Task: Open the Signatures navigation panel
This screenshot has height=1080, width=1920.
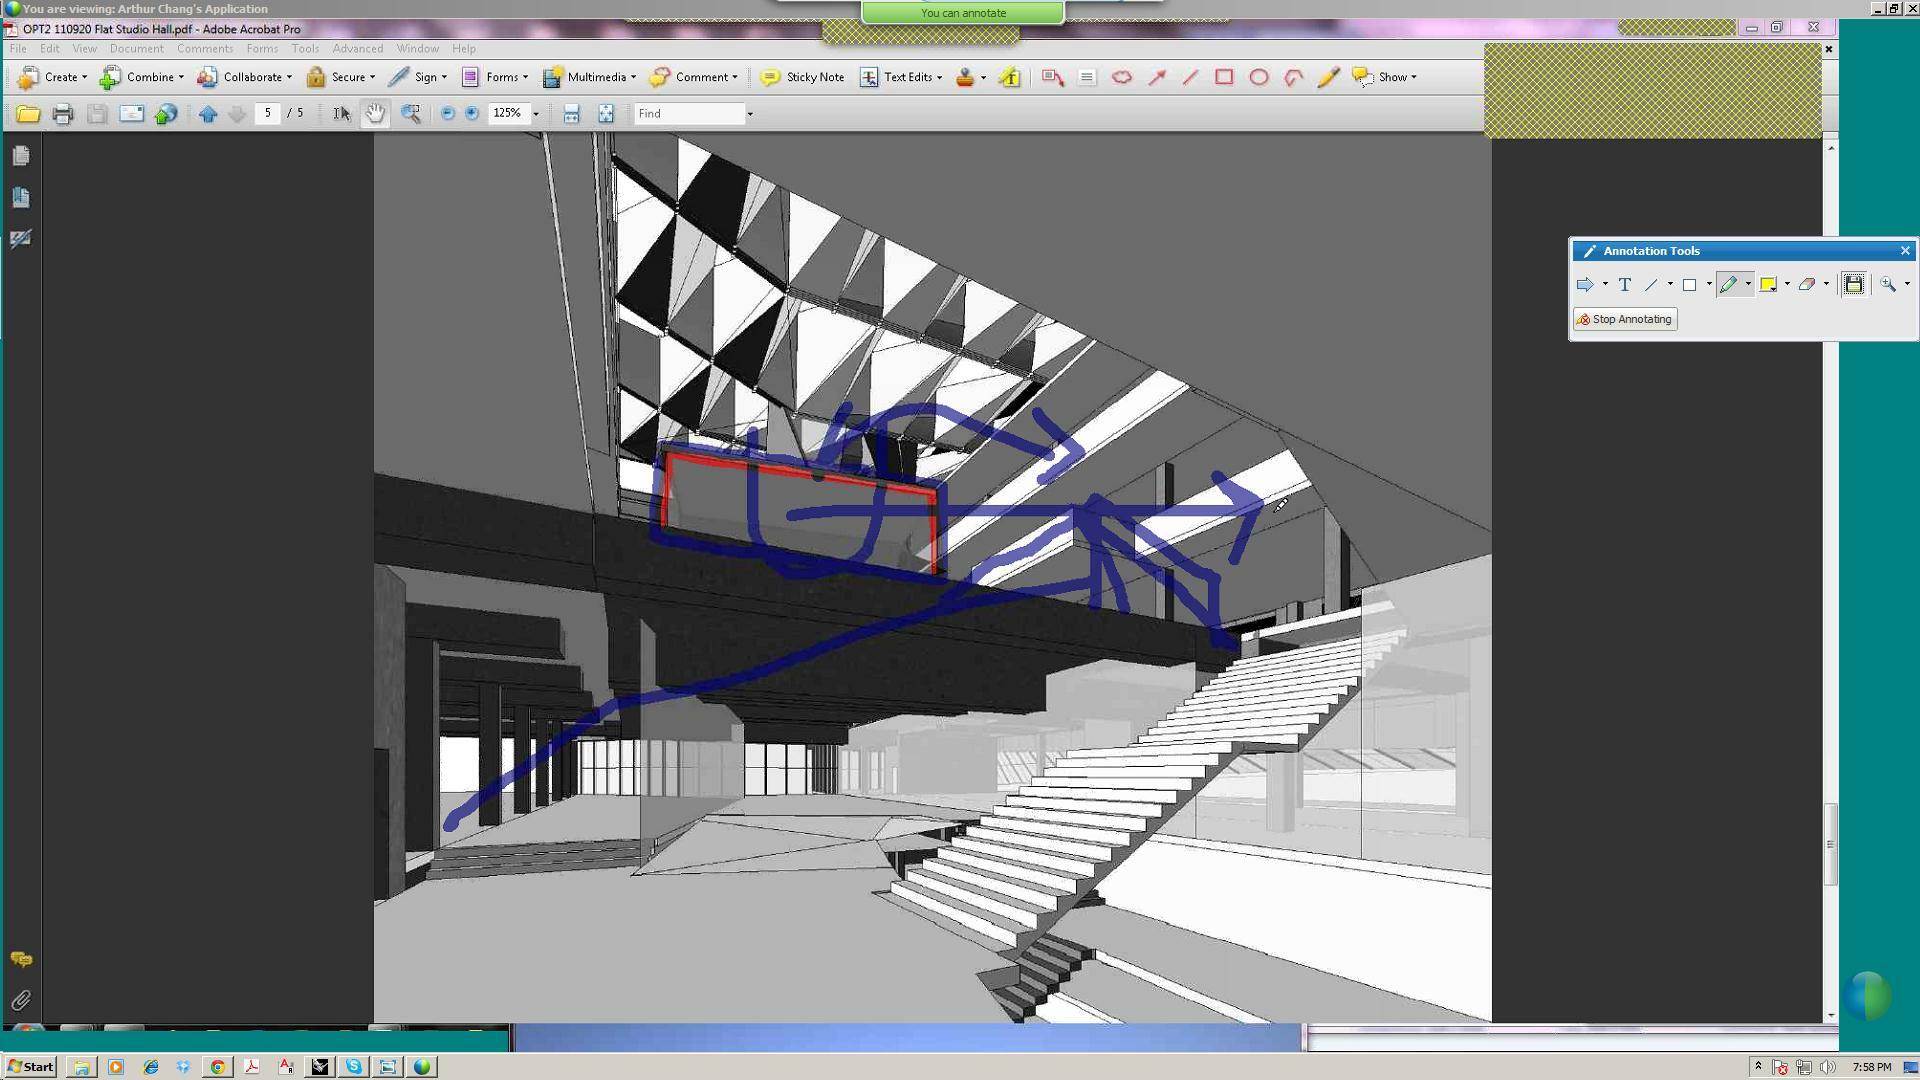Action: pyautogui.click(x=21, y=239)
